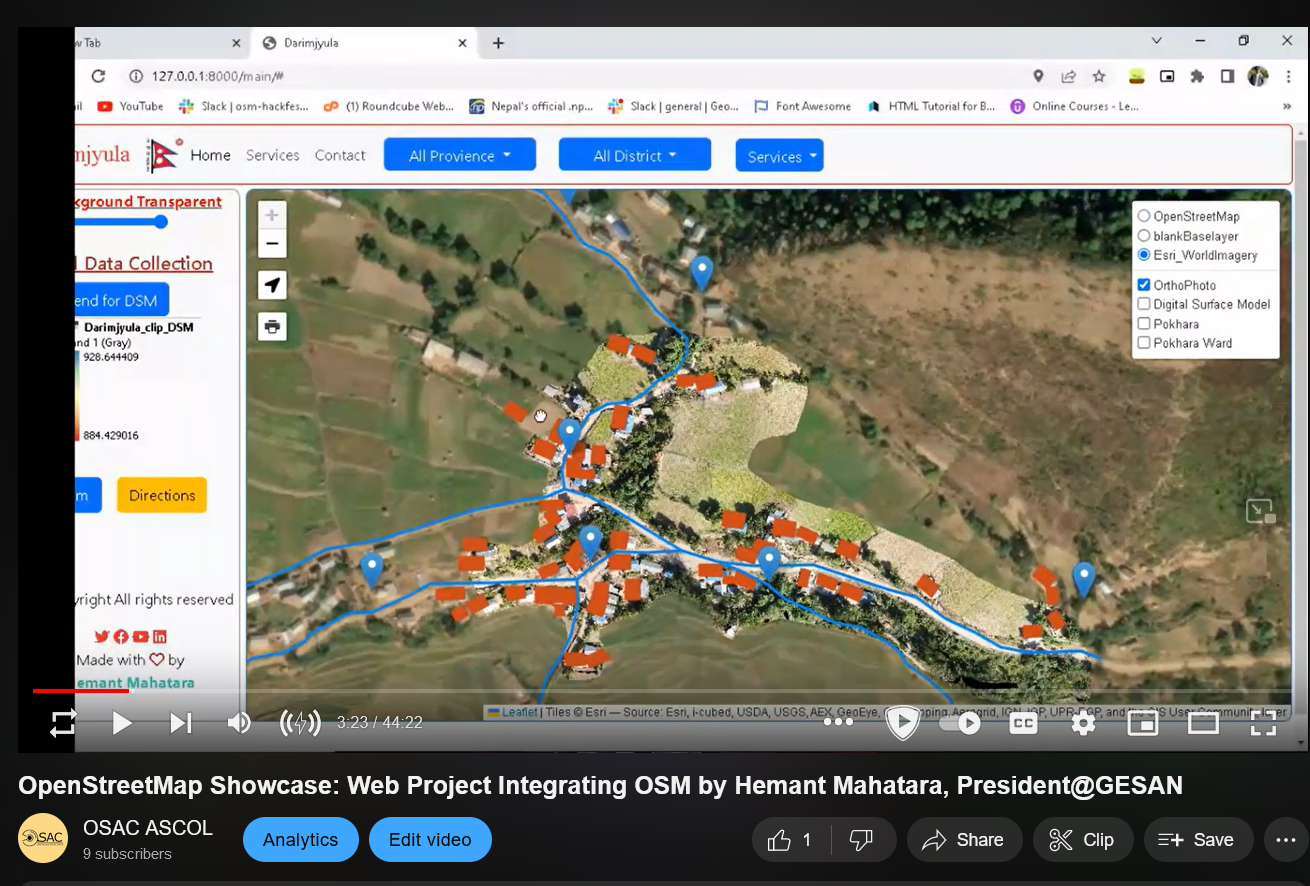Viewport: 1310px width, 886px height.
Task: Select the OpenStreetMap base layer radio
Action: [x=1144, y=216]
